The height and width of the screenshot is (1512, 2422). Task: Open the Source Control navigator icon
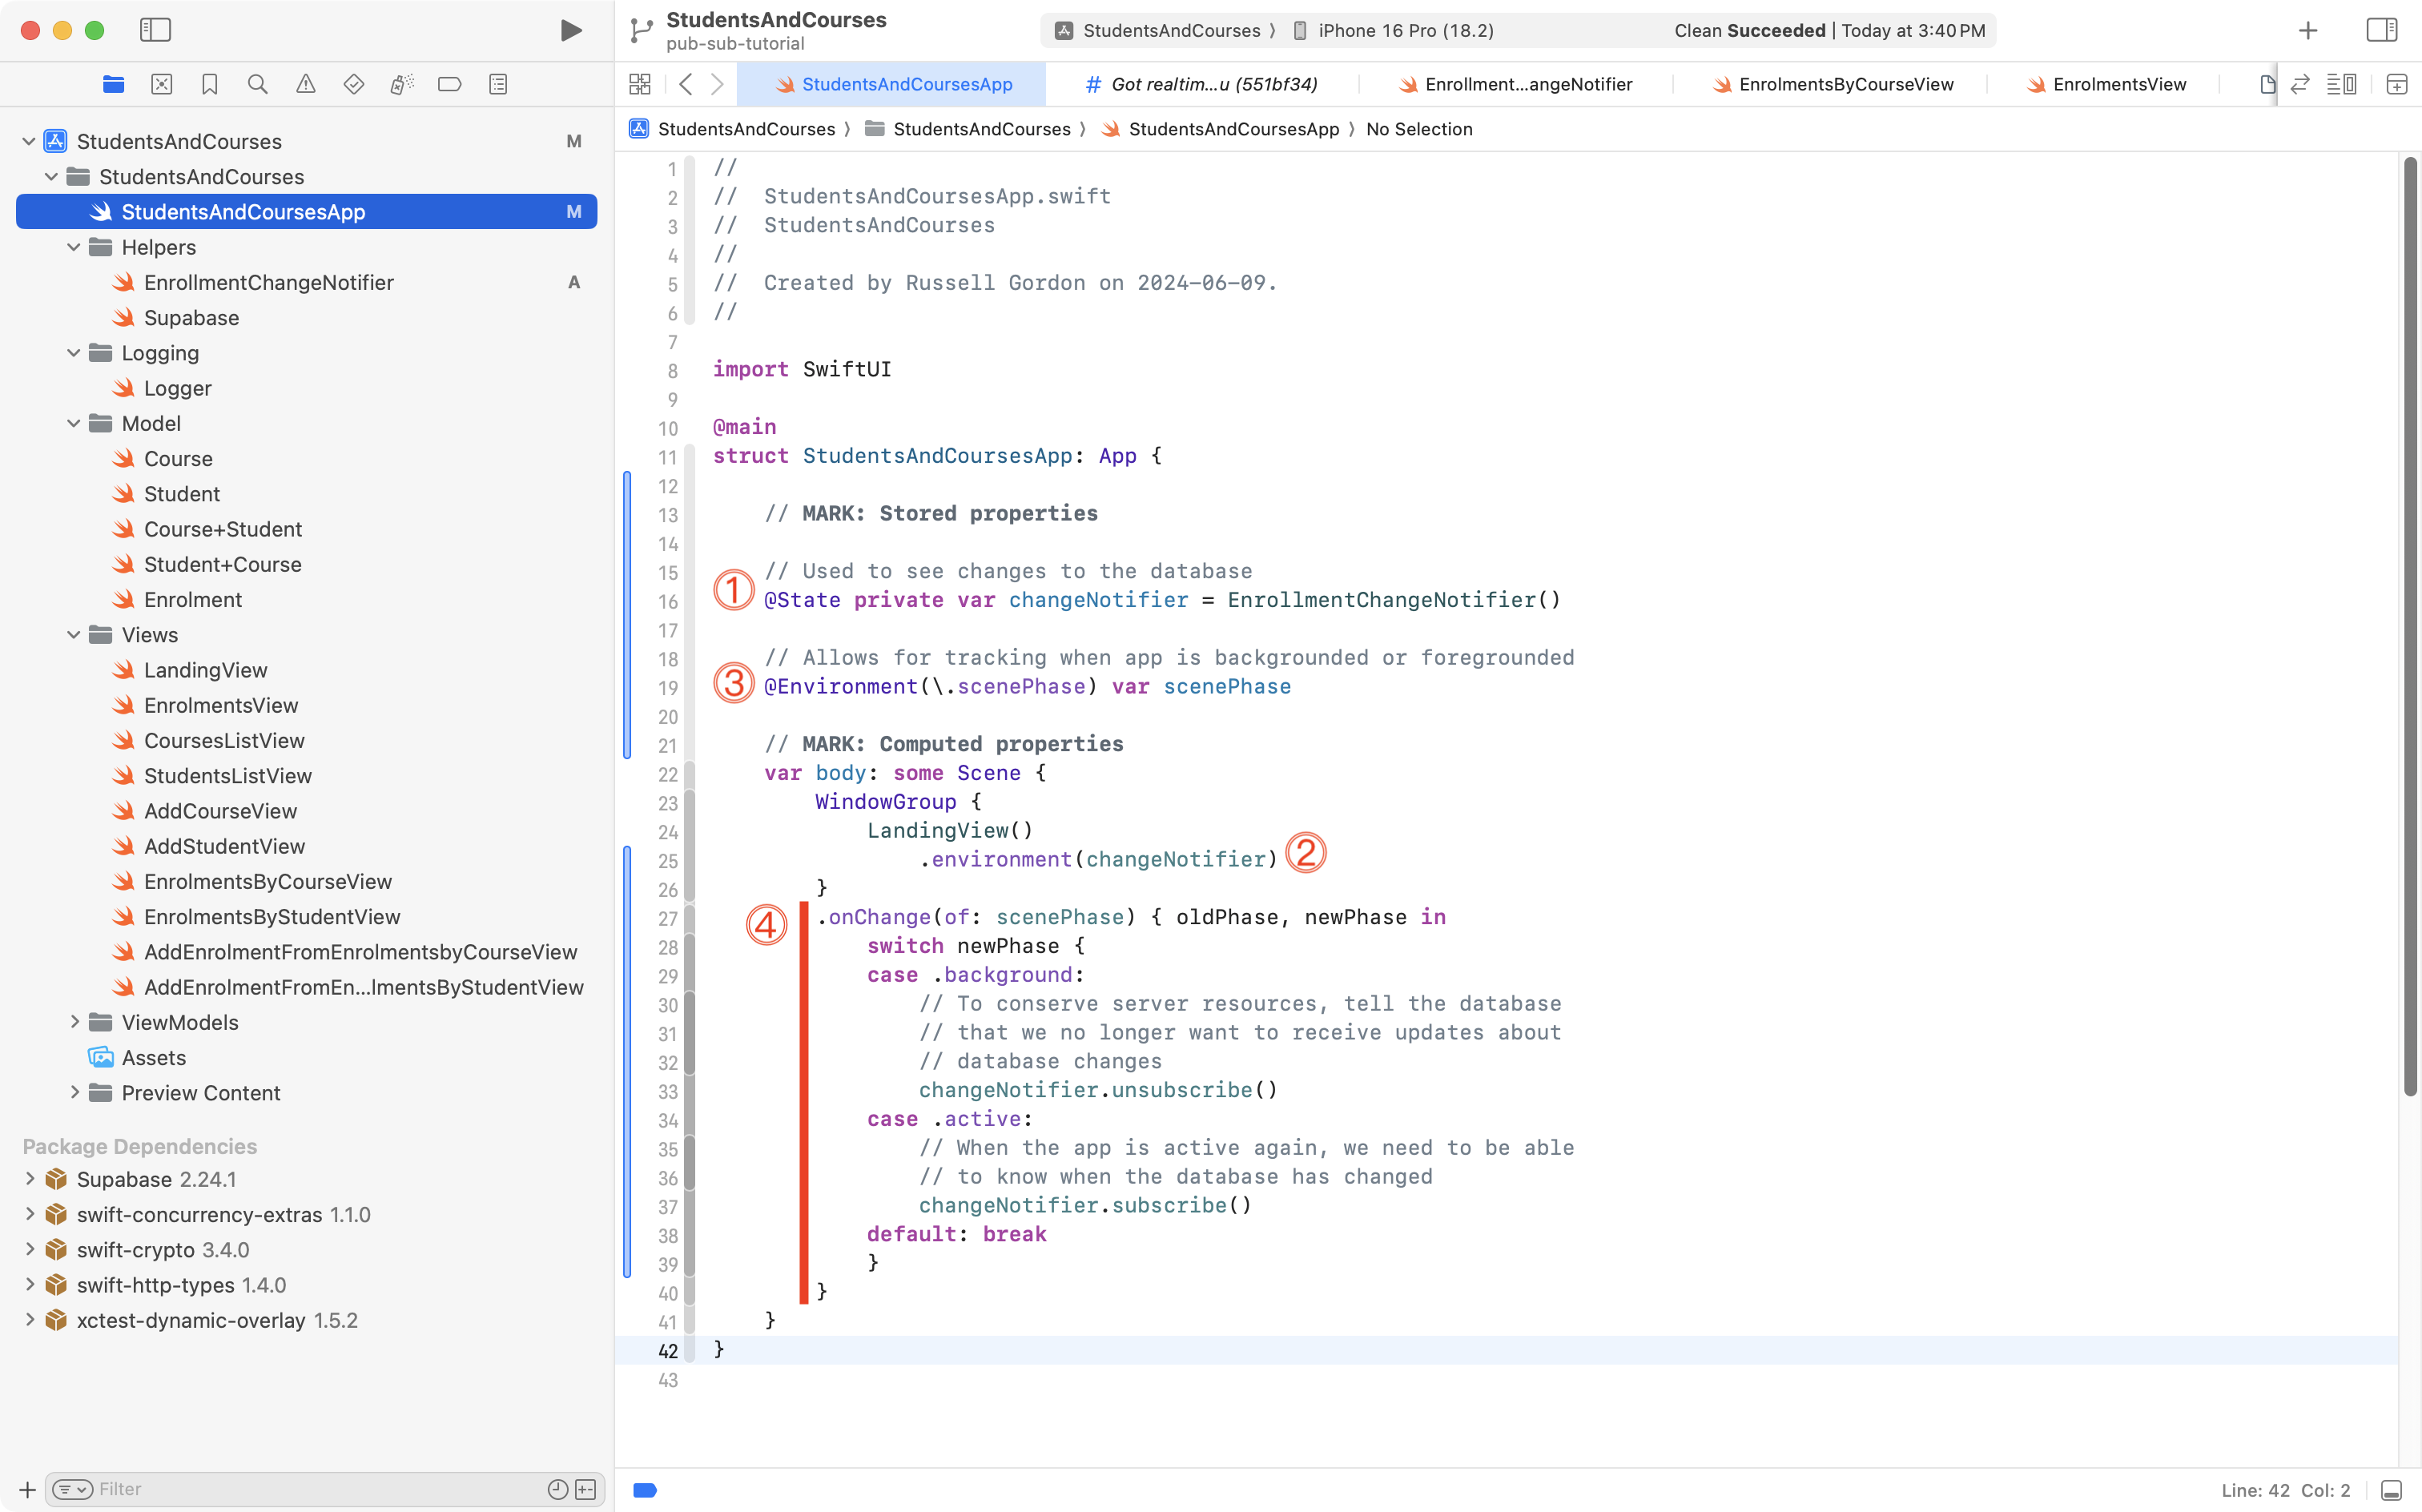[162, 84]
